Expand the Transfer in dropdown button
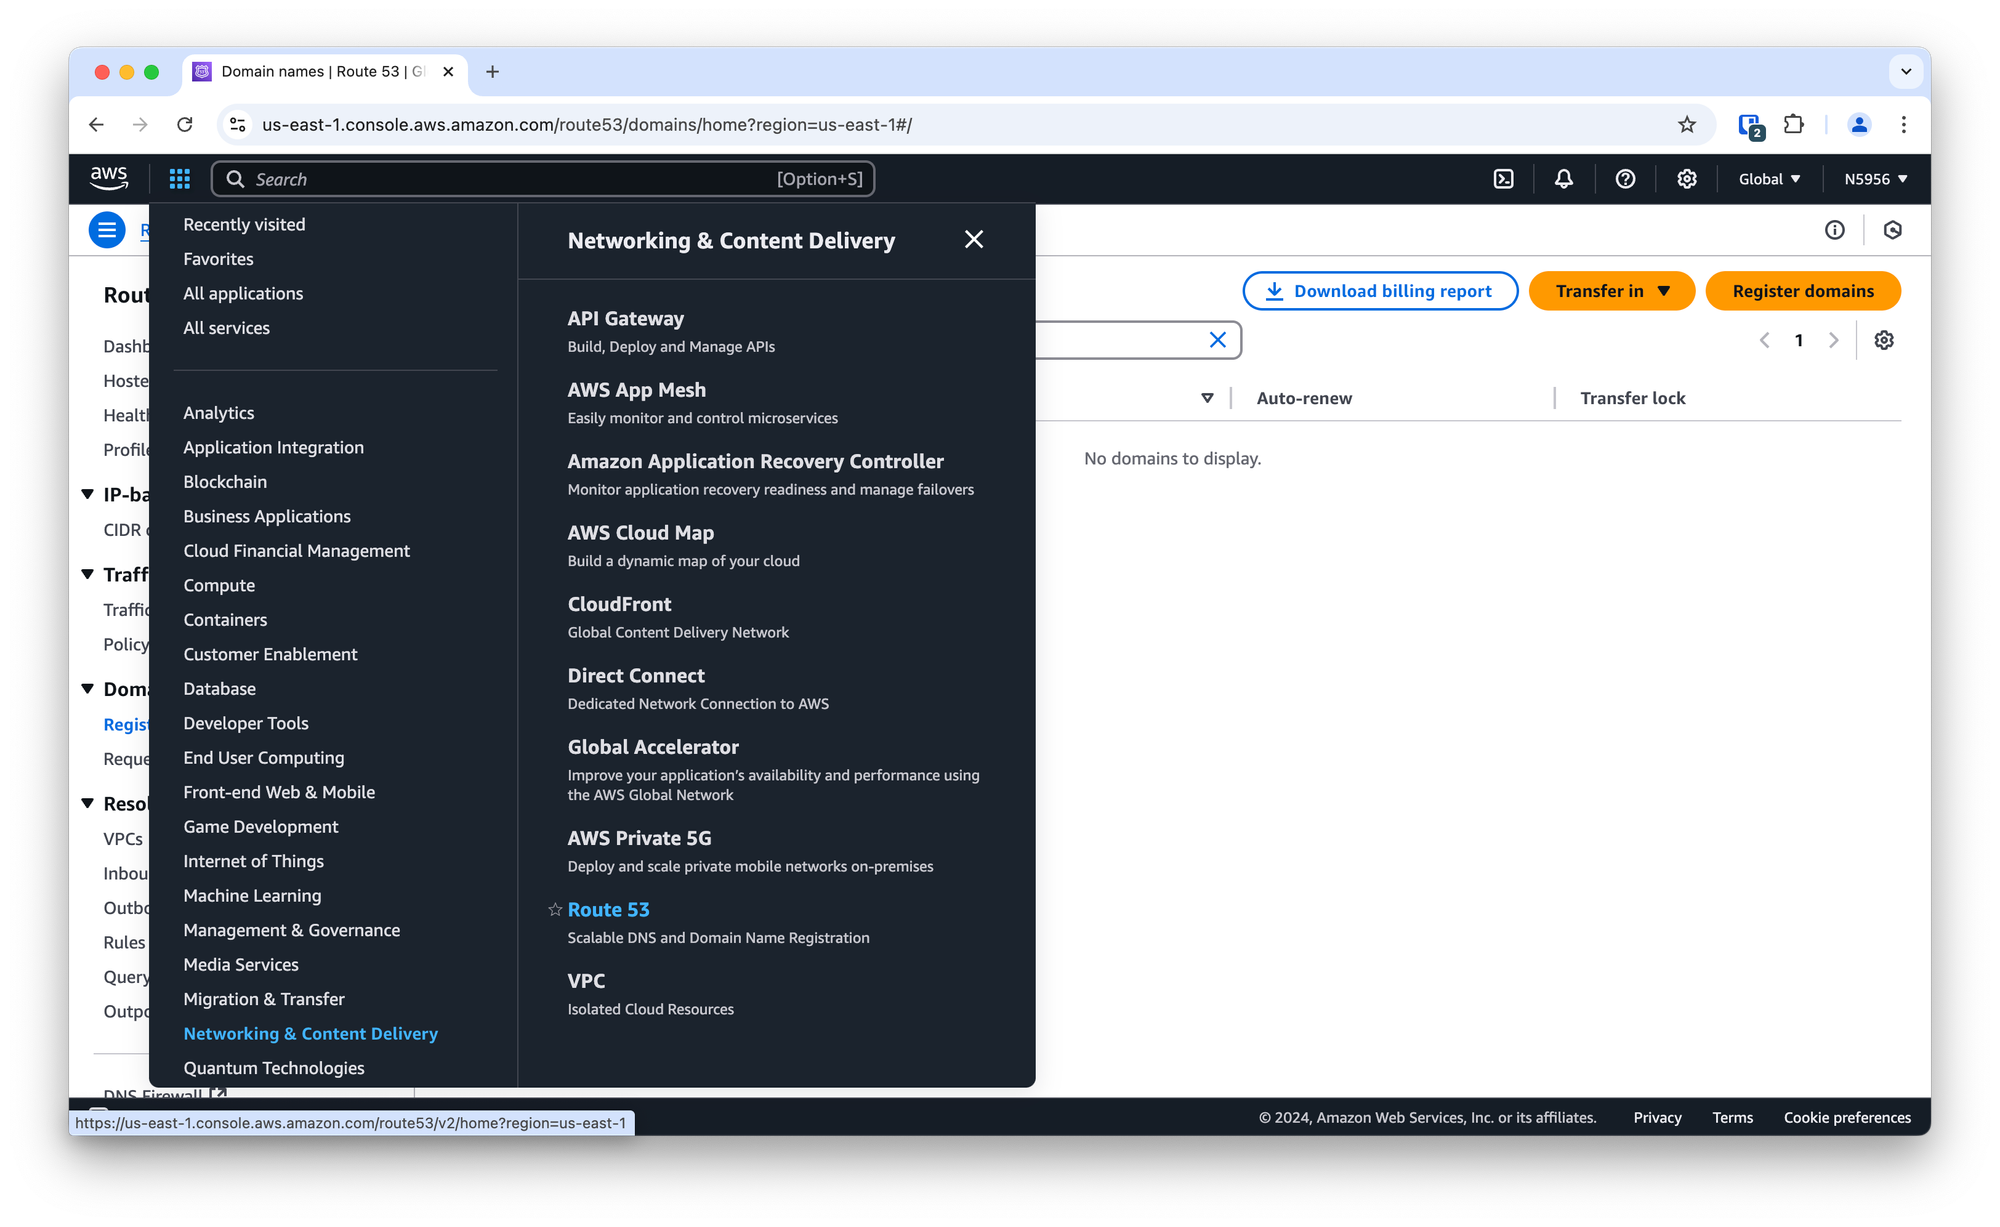The height and width of the screenshot is (1227, 2000). coord(1611,291)
